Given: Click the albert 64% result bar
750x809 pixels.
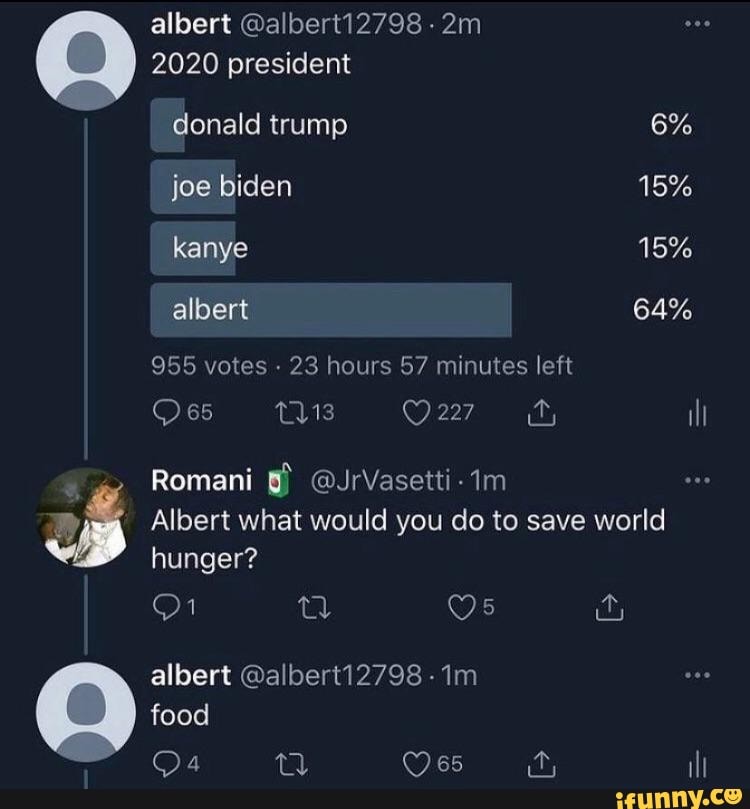Looking at the screenshot, I should click(x=330, y=309).
